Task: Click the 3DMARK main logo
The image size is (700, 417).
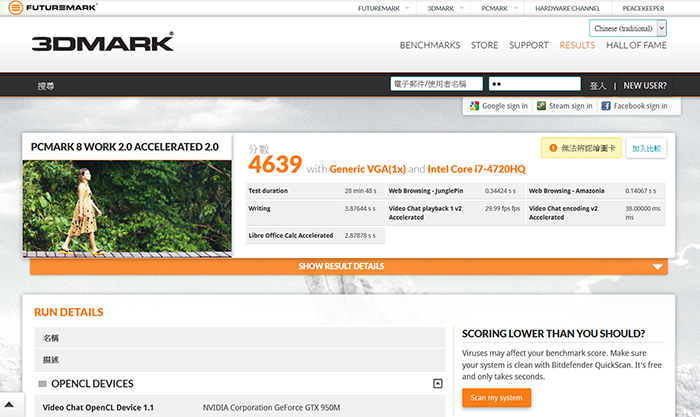Action: 103,42
